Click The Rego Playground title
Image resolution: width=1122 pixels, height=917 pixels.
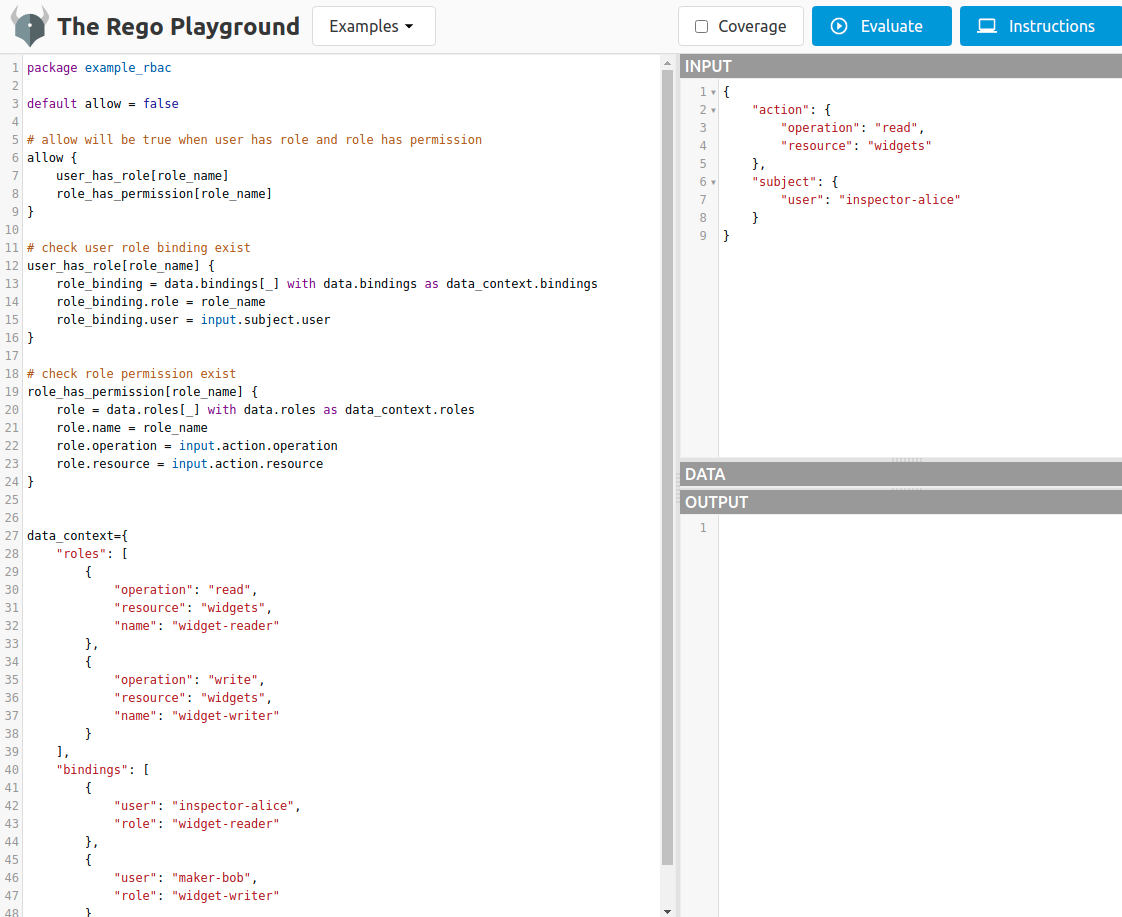[178, 26]
